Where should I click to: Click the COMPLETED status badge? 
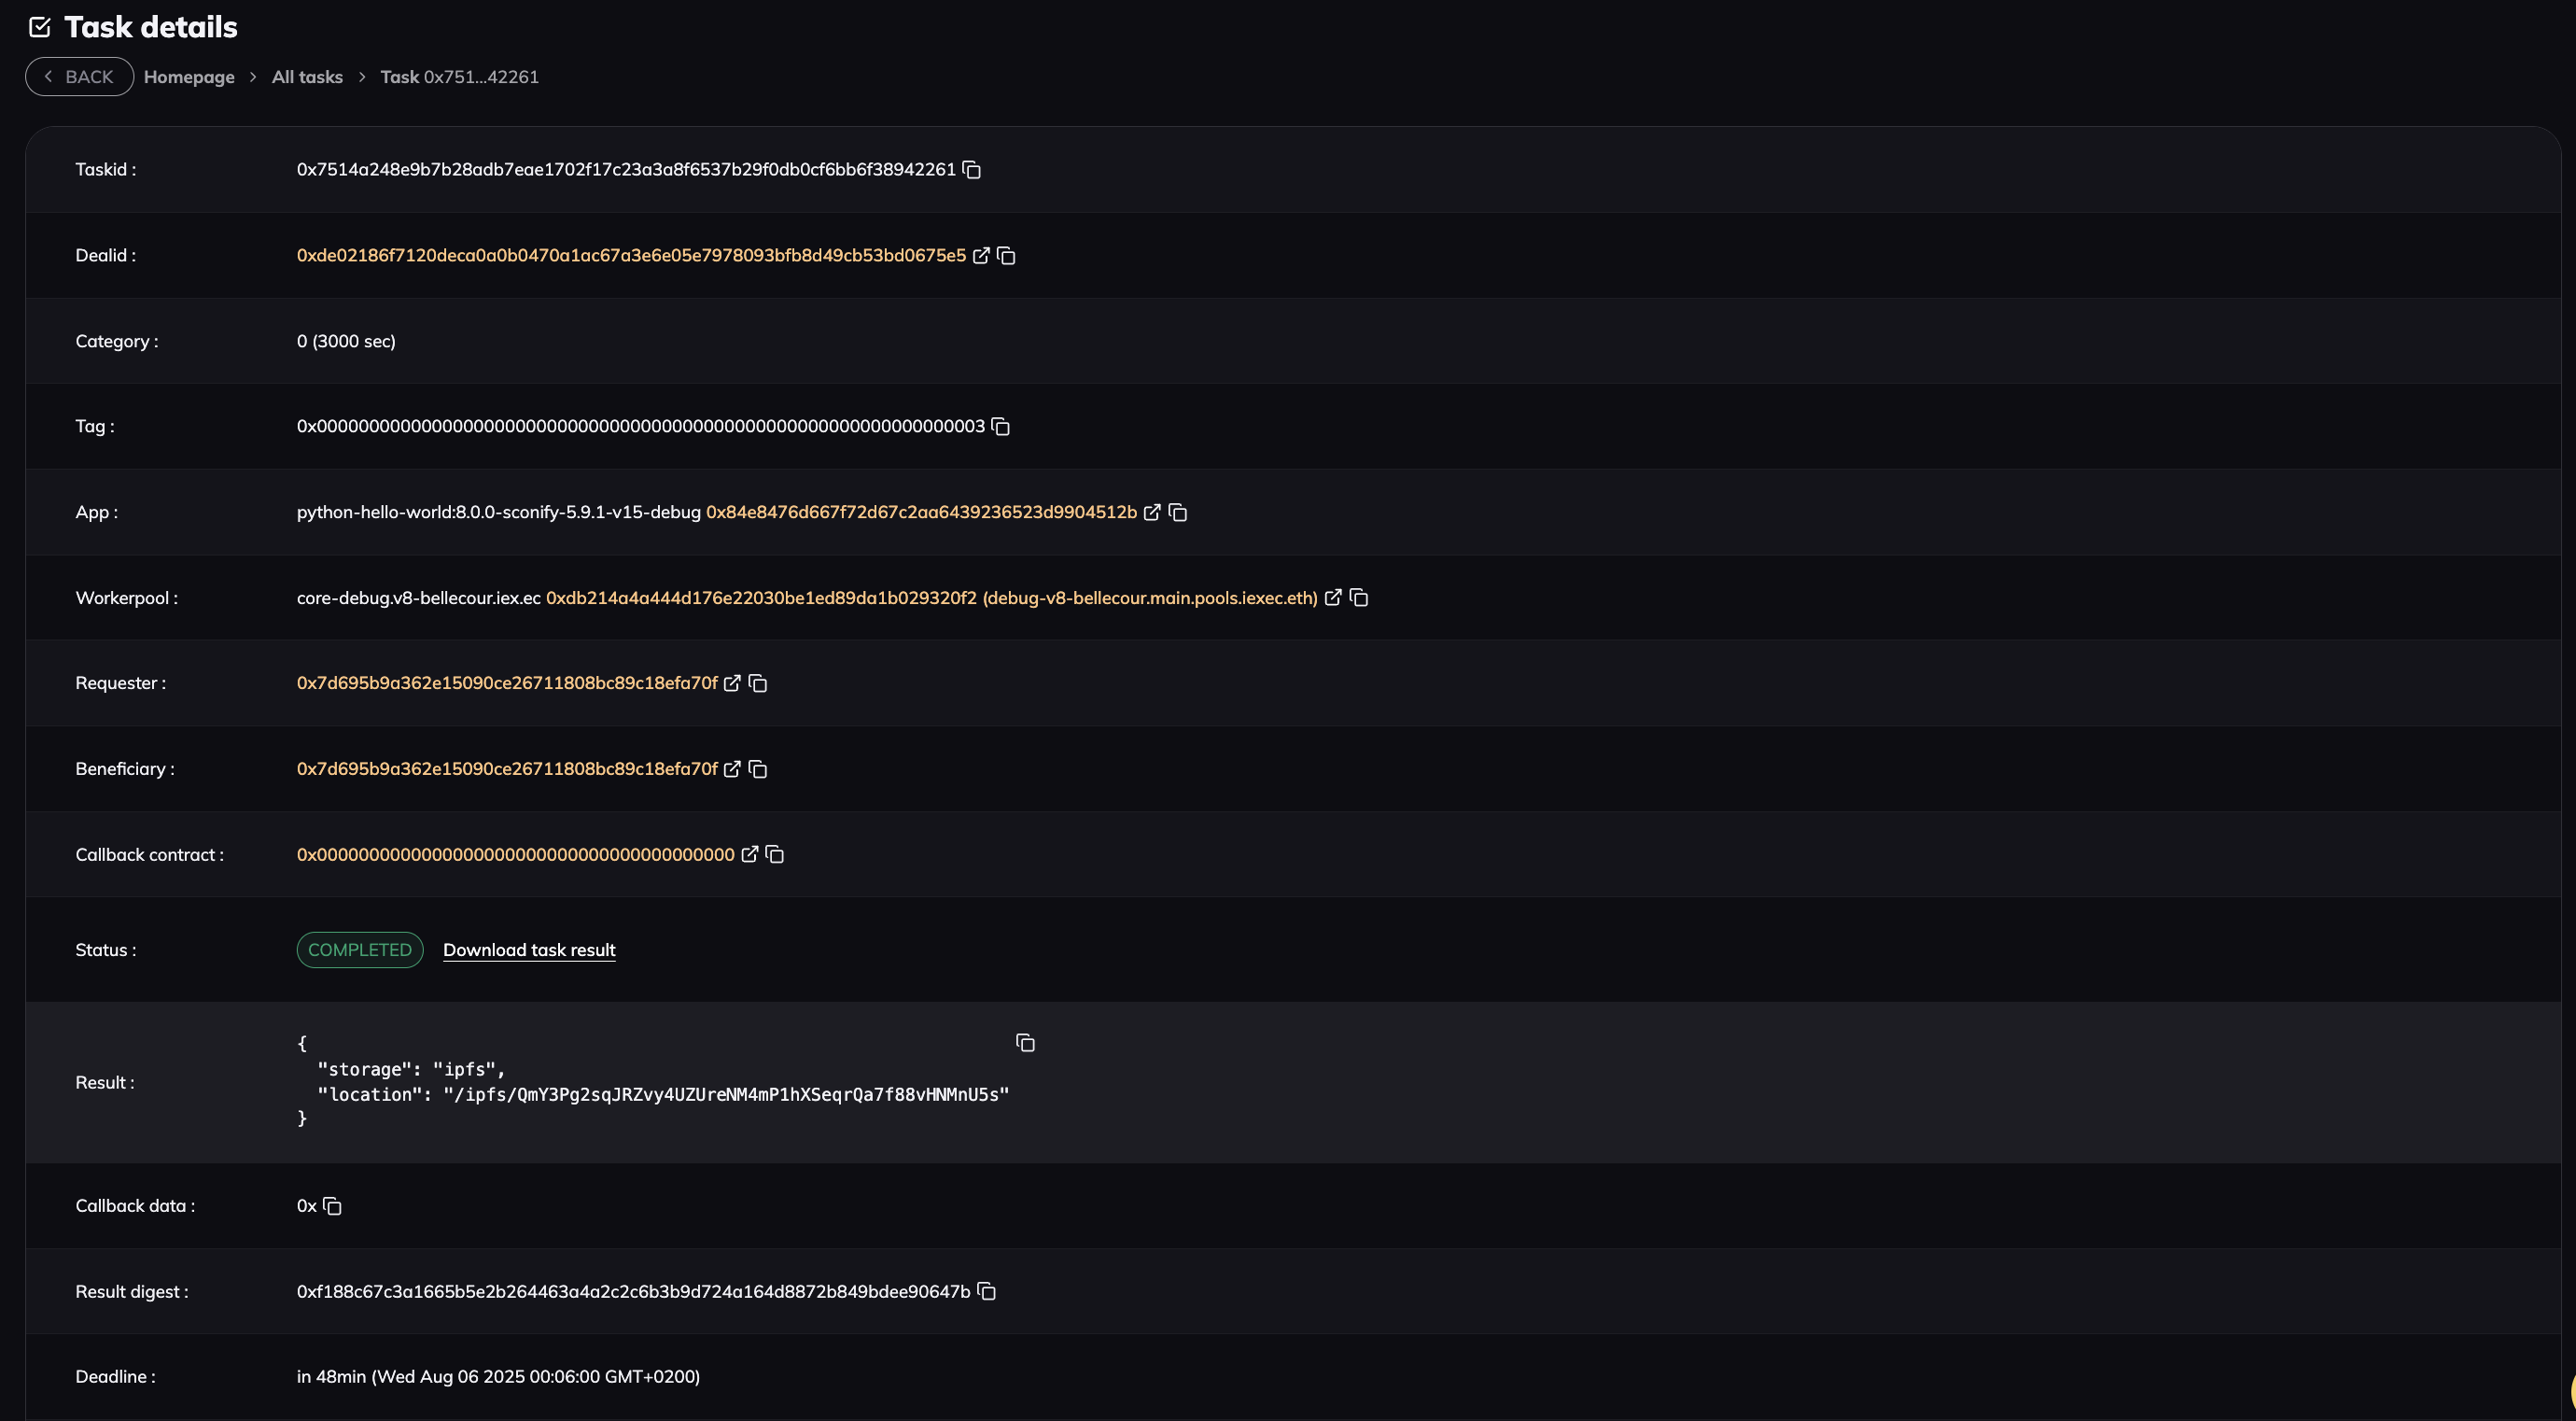click(x=360, y=950)
